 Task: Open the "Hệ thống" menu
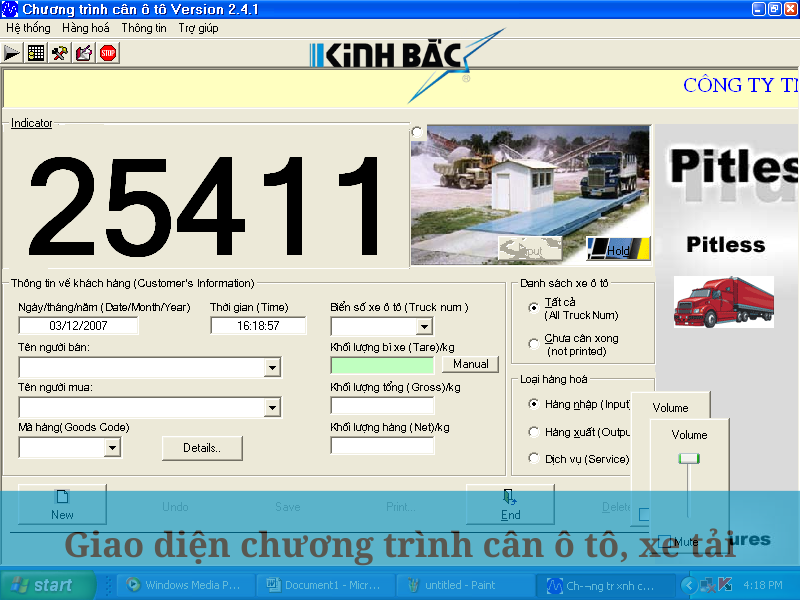click(x=28, y=28)
